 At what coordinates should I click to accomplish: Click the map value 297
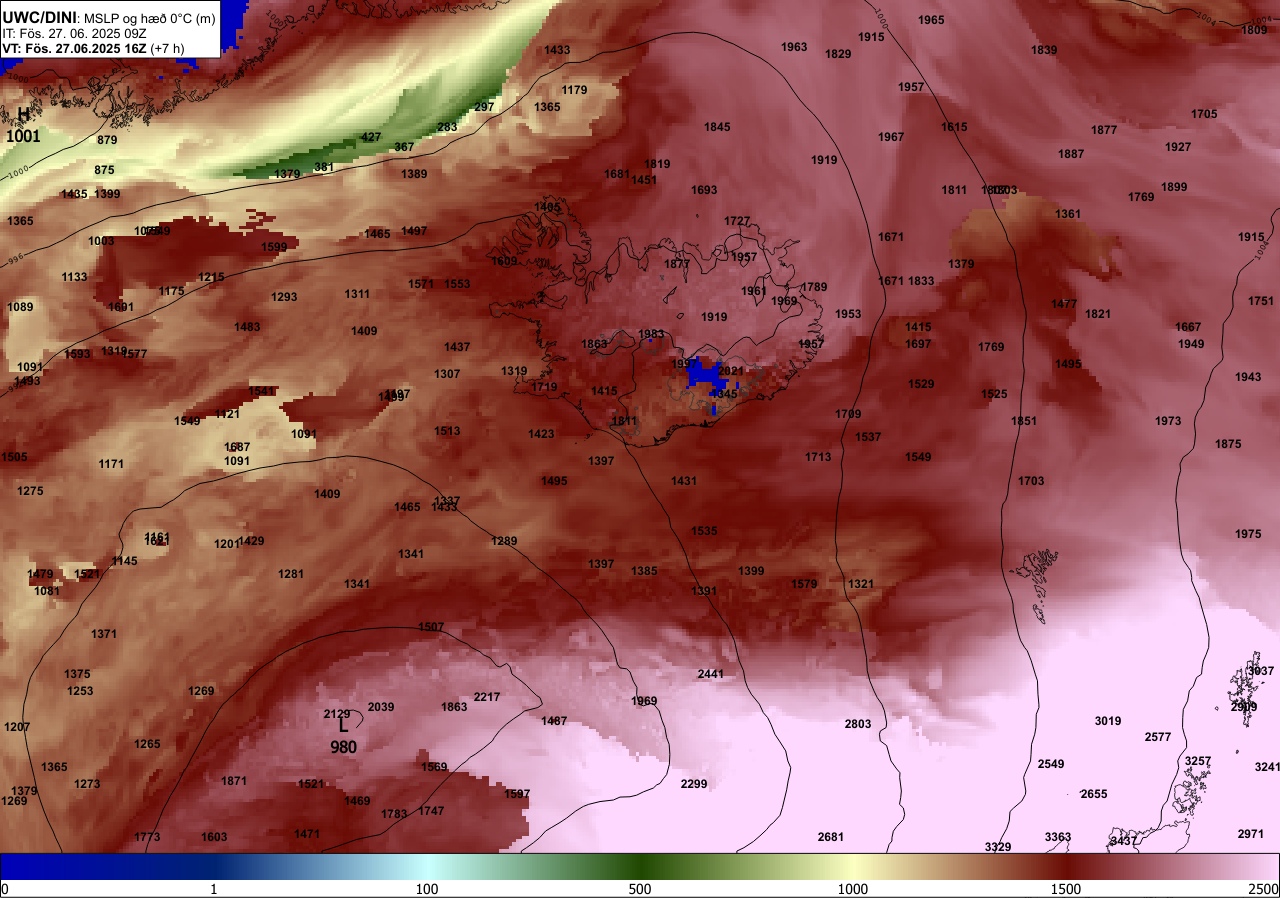coord(484,107)
